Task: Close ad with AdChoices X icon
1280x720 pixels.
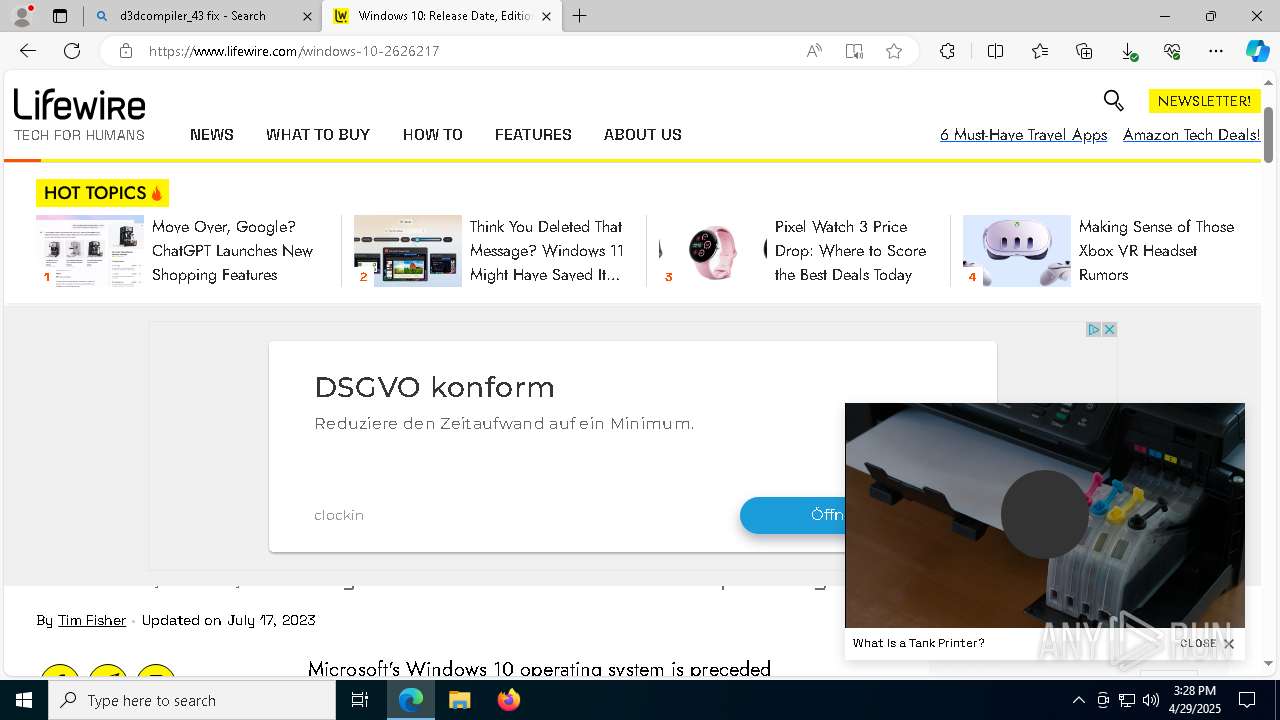Action: (x=1109, y=329)
